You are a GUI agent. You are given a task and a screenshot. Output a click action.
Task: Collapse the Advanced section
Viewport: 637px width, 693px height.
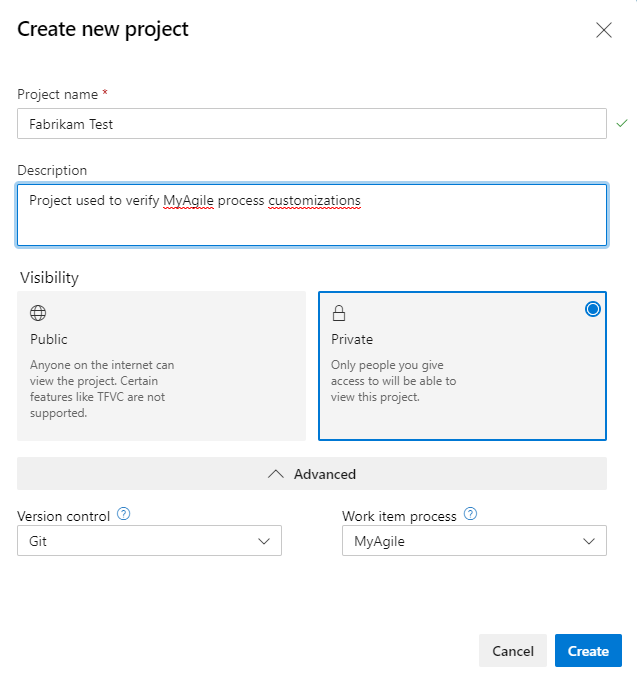click(x=312, y=474)
